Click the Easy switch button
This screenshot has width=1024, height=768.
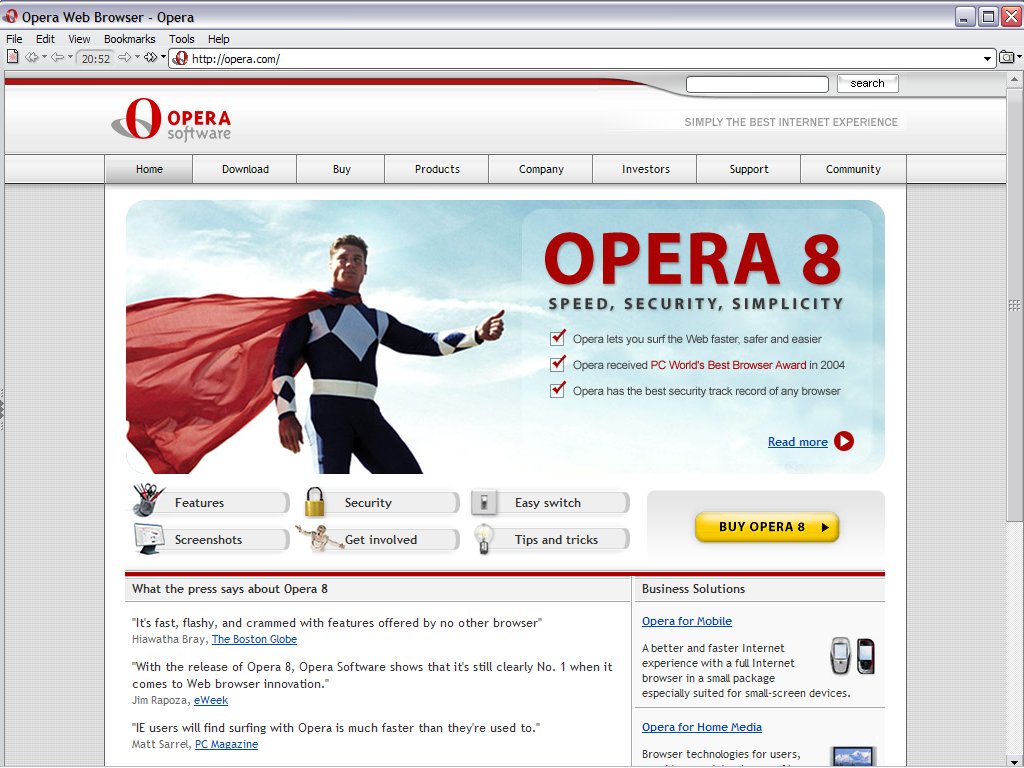pos(551,503)
